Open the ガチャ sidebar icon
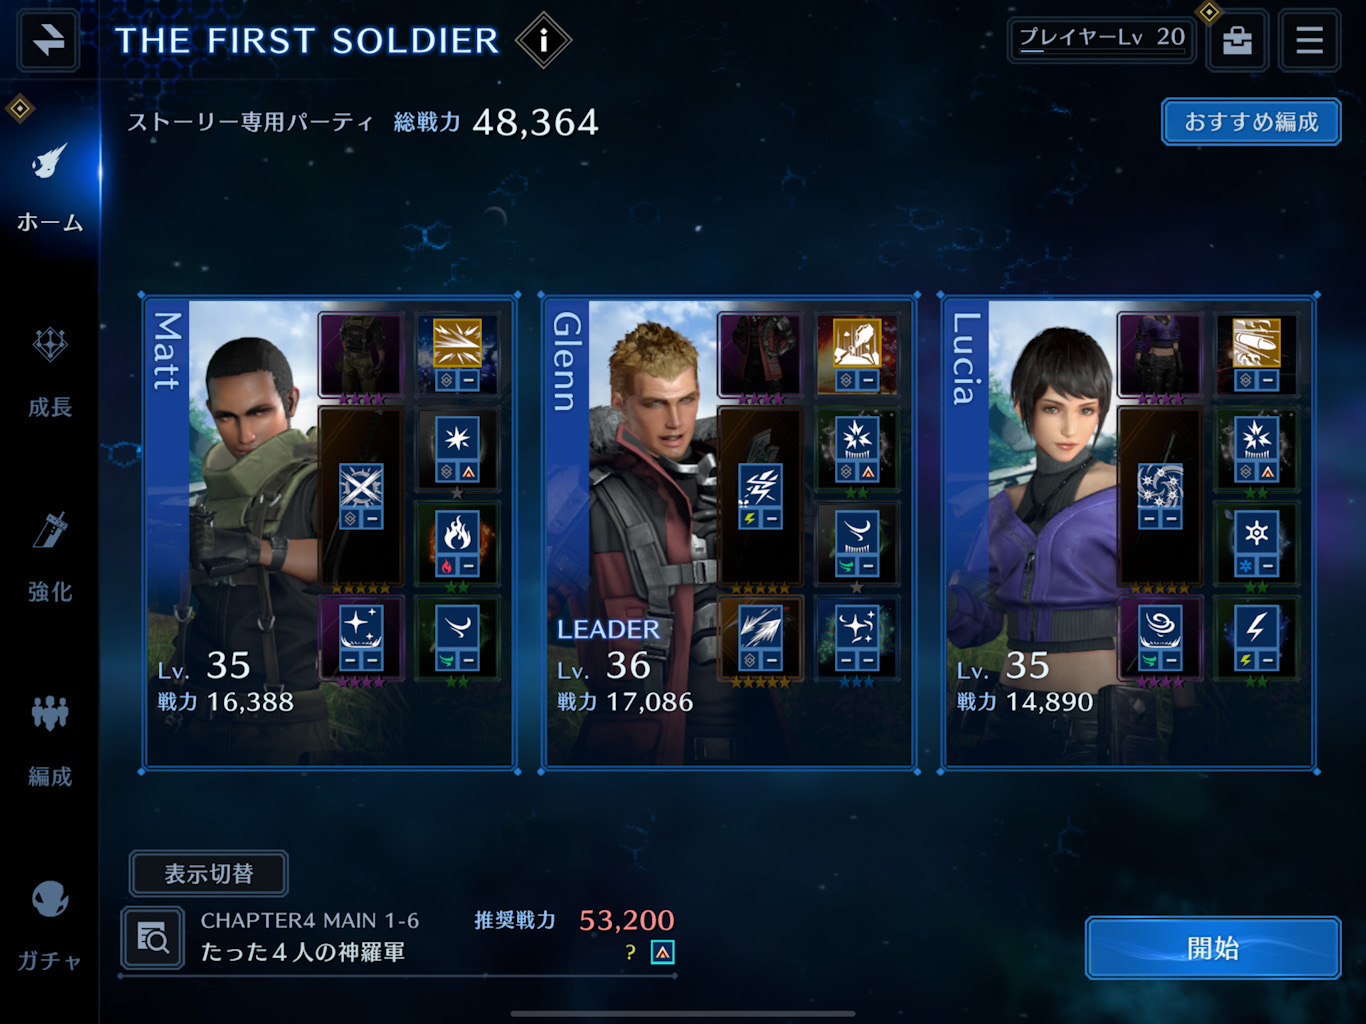The height and width of the screenshot is (1024, 1366). (50, 925)
